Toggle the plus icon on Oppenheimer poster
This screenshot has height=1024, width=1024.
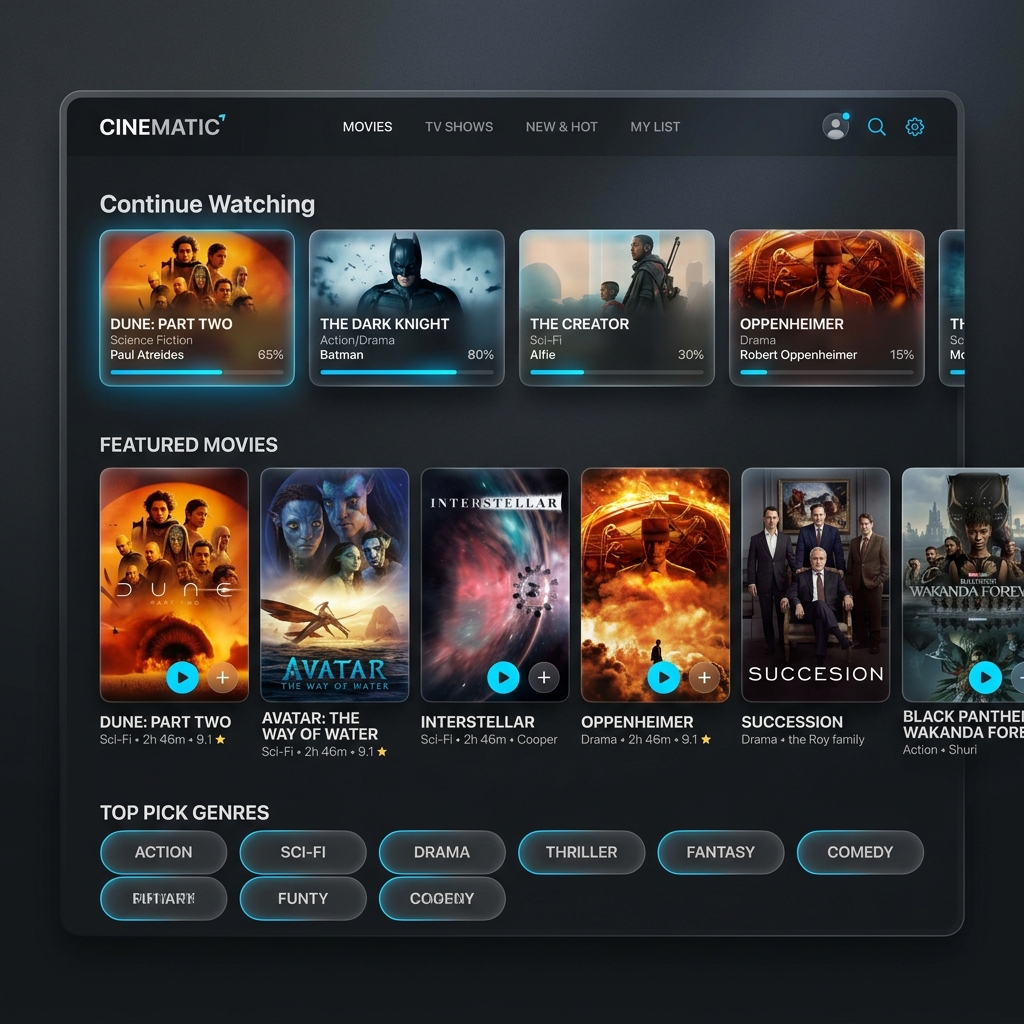click(x=704, y=677)
